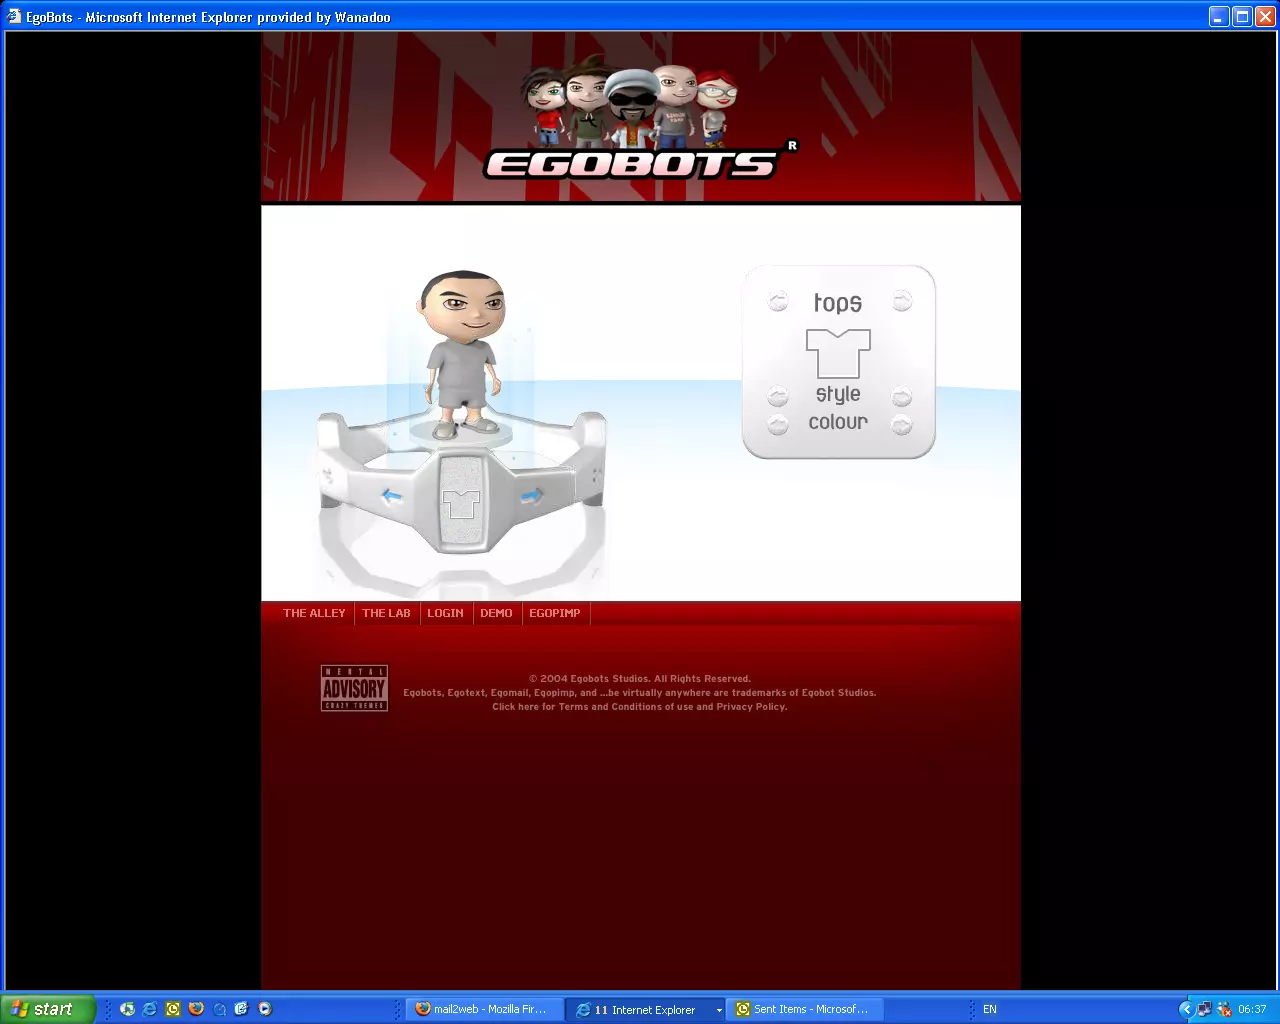This screenshot has width=1280, height=1024.
Task: Select the previous style with left arrow
Action: click(778, 396)
